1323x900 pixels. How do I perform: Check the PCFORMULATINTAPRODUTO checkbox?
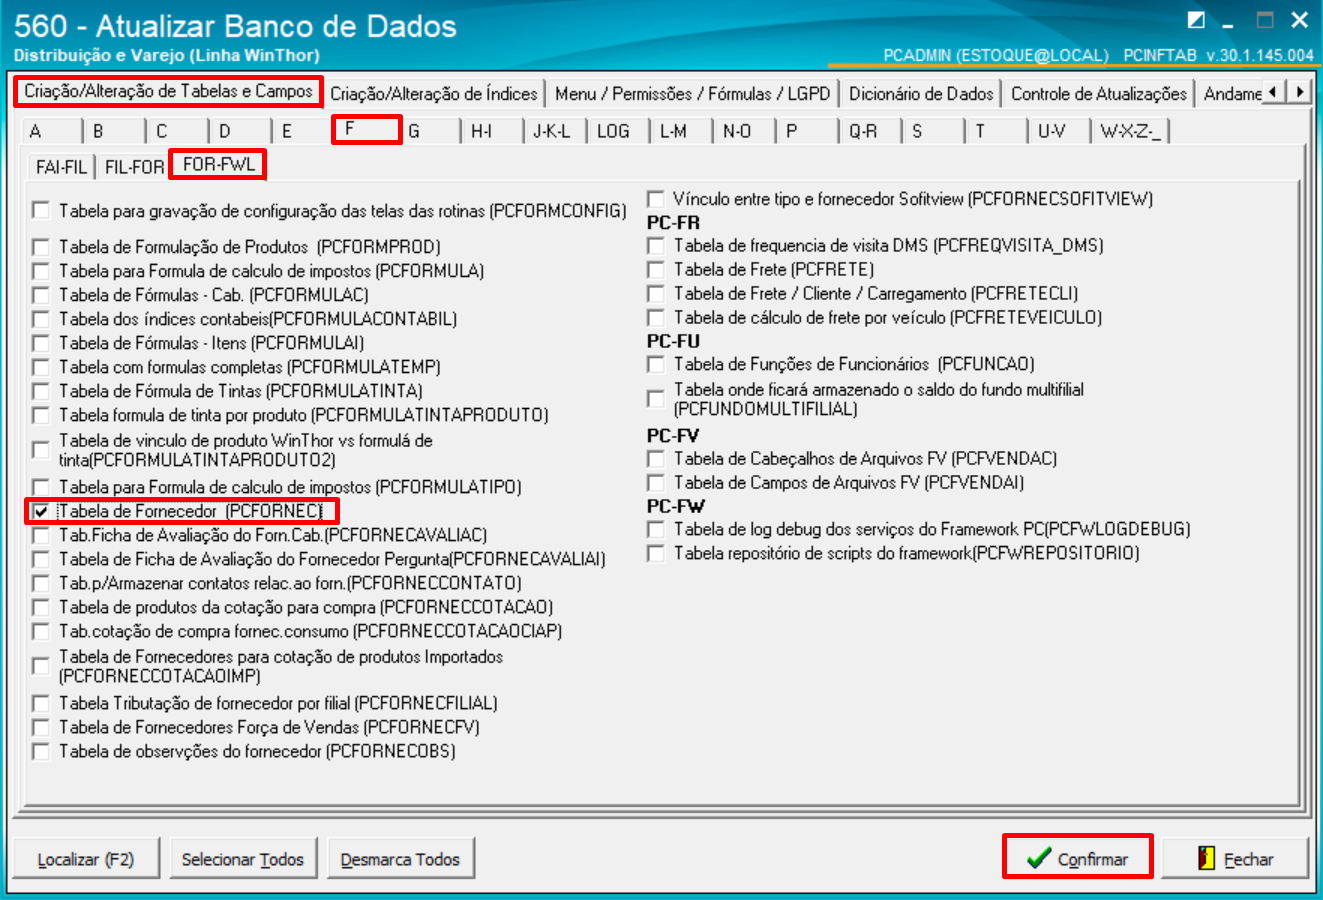coord(41,415)
